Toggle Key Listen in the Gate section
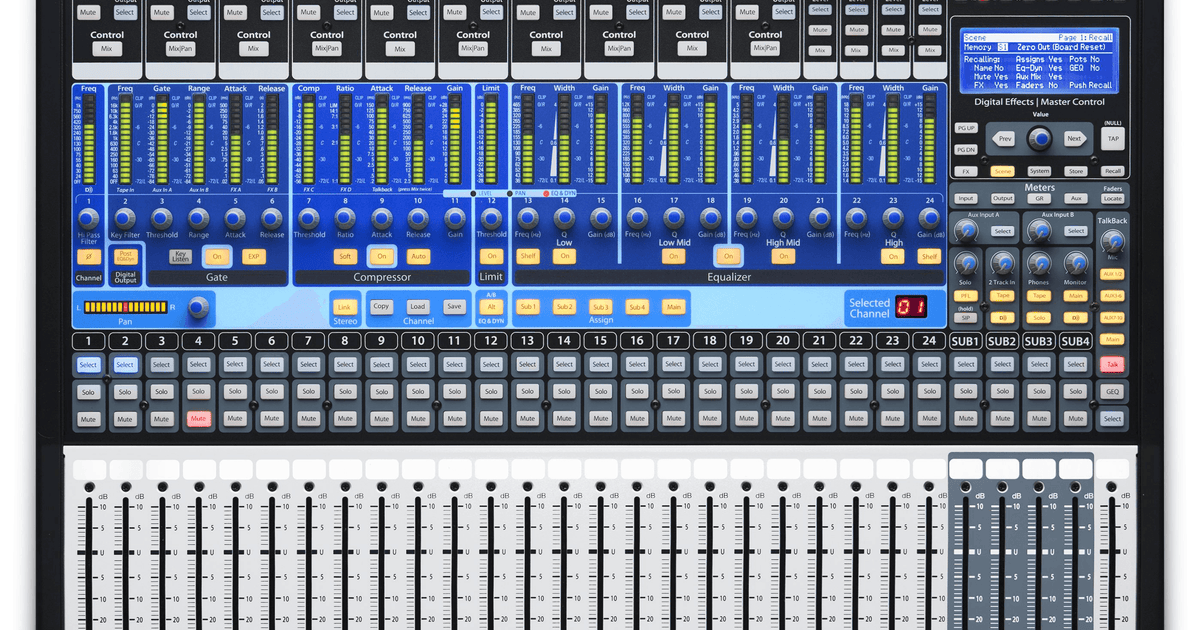This screenshot has height=630, width=1200. click(x=181, y=257)
